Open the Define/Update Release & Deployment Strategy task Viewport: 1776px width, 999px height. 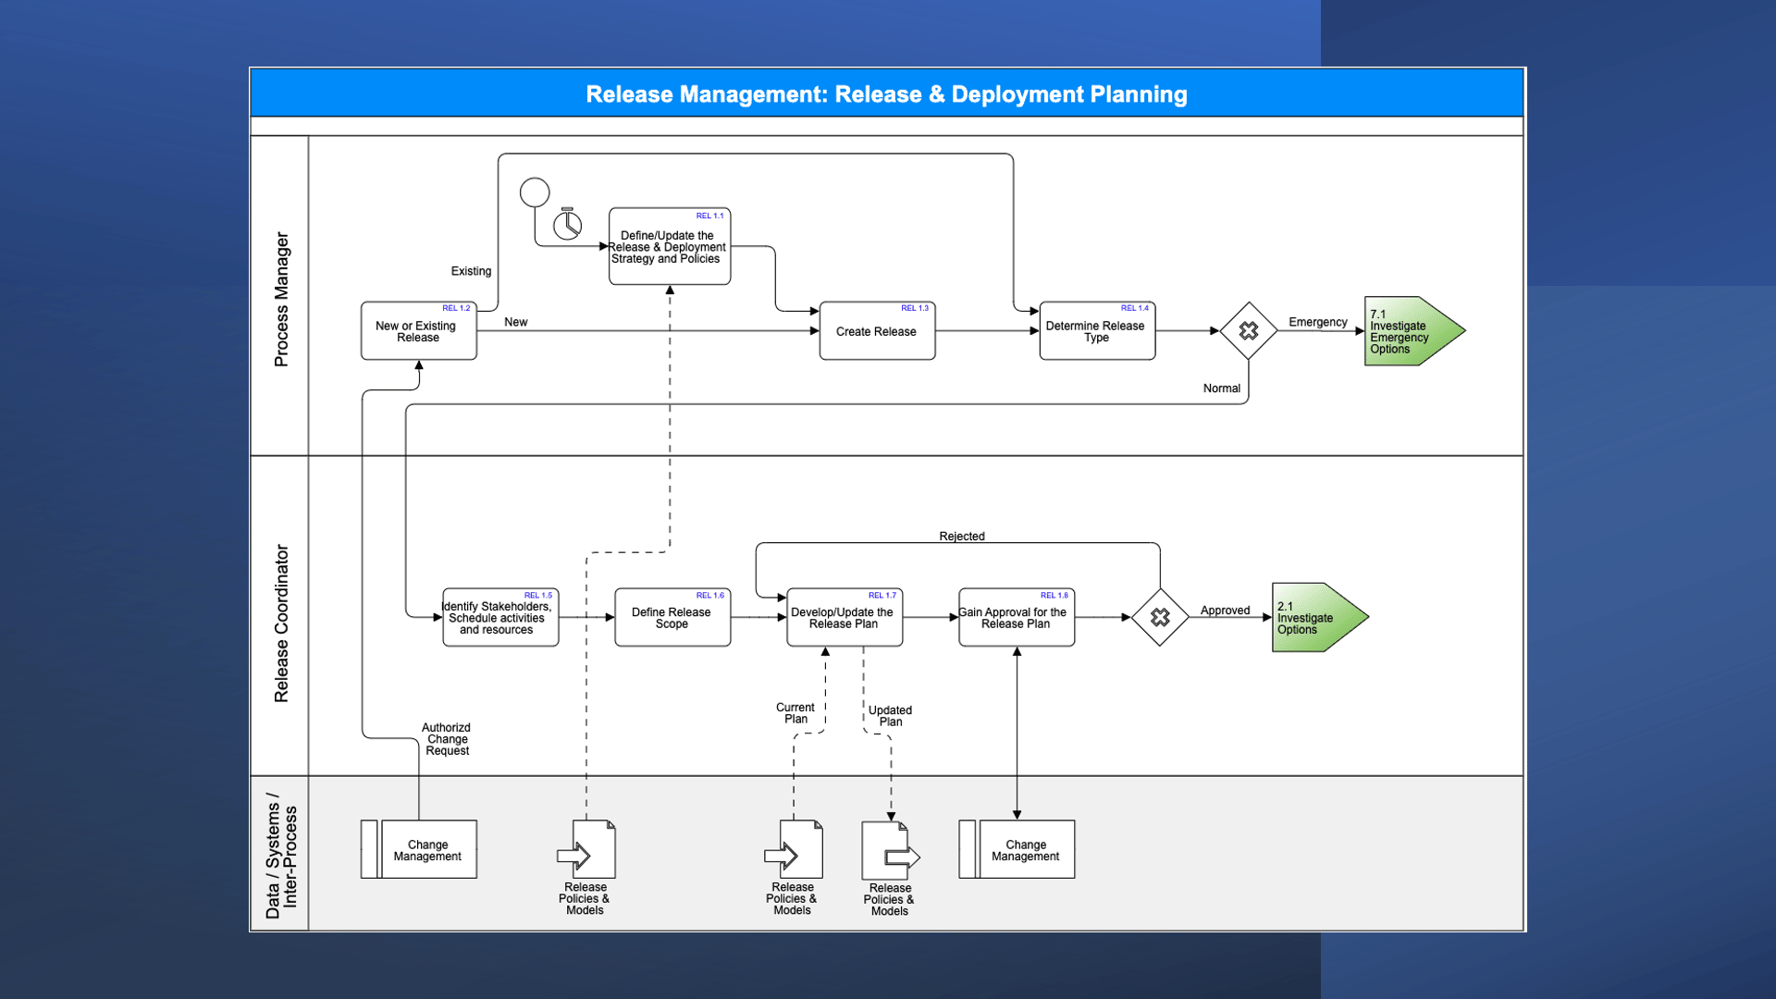[669, 246]
